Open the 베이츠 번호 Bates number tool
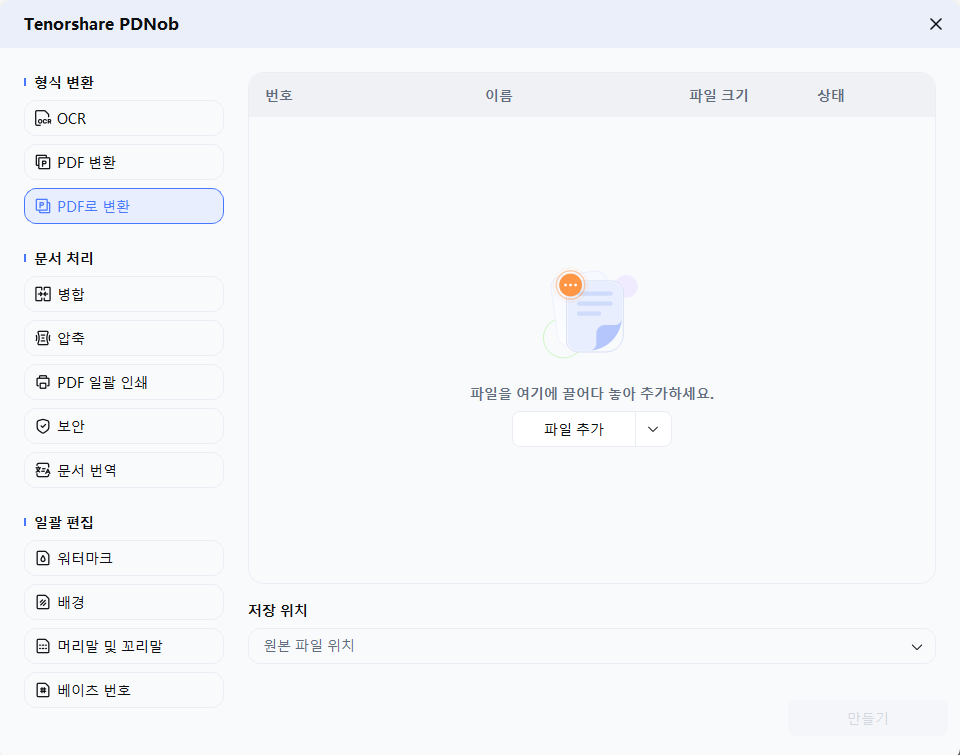The image size is (960, 755). point(124,690)
